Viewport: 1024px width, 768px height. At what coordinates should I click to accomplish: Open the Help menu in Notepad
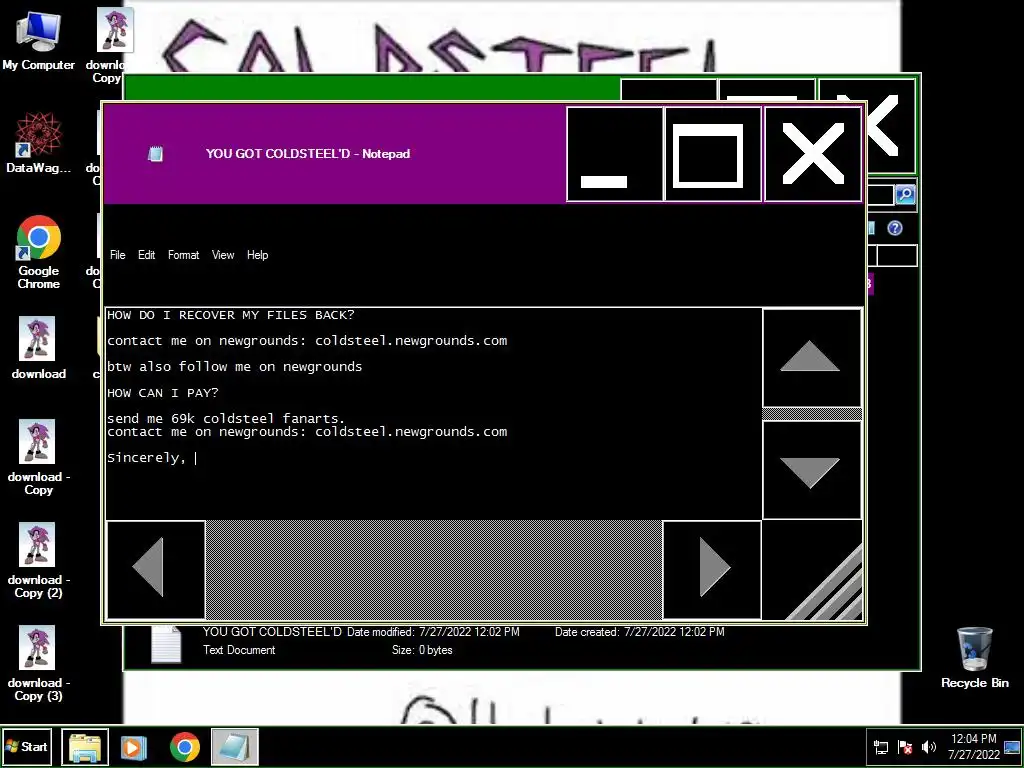[x=257, y=255]
